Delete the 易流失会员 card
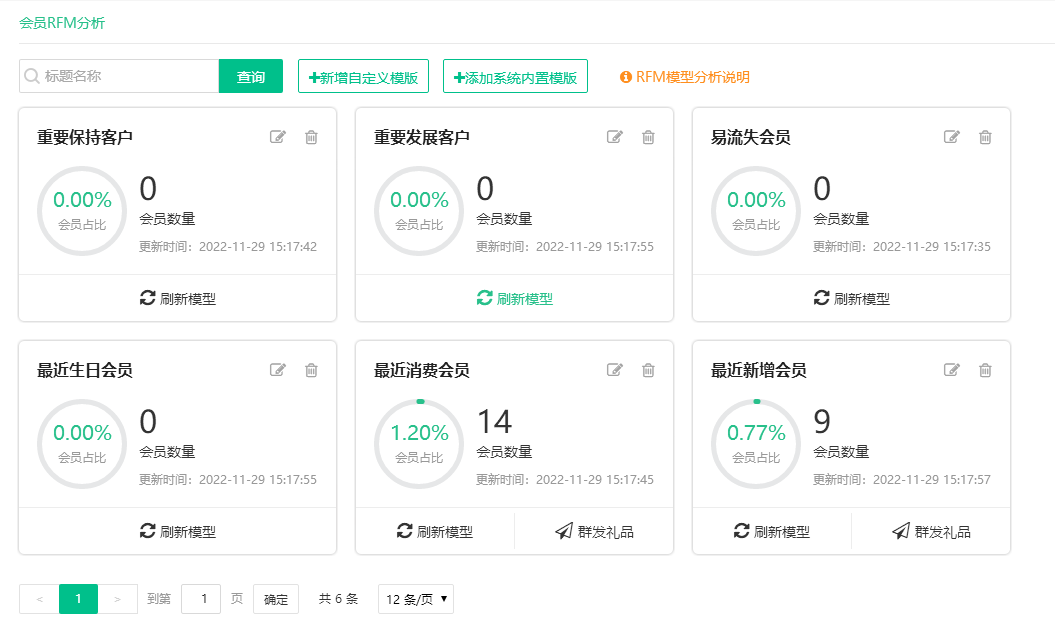 (x=985, y=137)
